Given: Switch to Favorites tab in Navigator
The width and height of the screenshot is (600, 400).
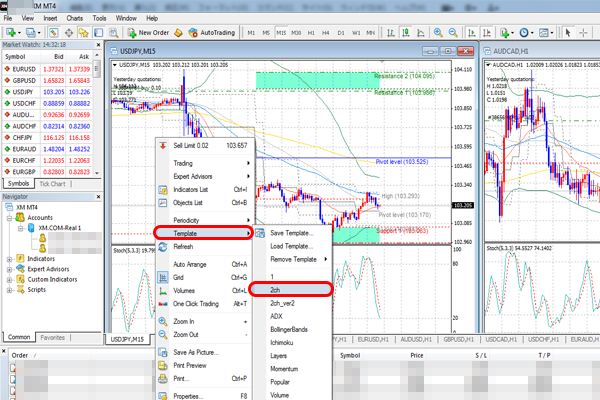Looking at the screenshot, I should [x=52, y=338].
